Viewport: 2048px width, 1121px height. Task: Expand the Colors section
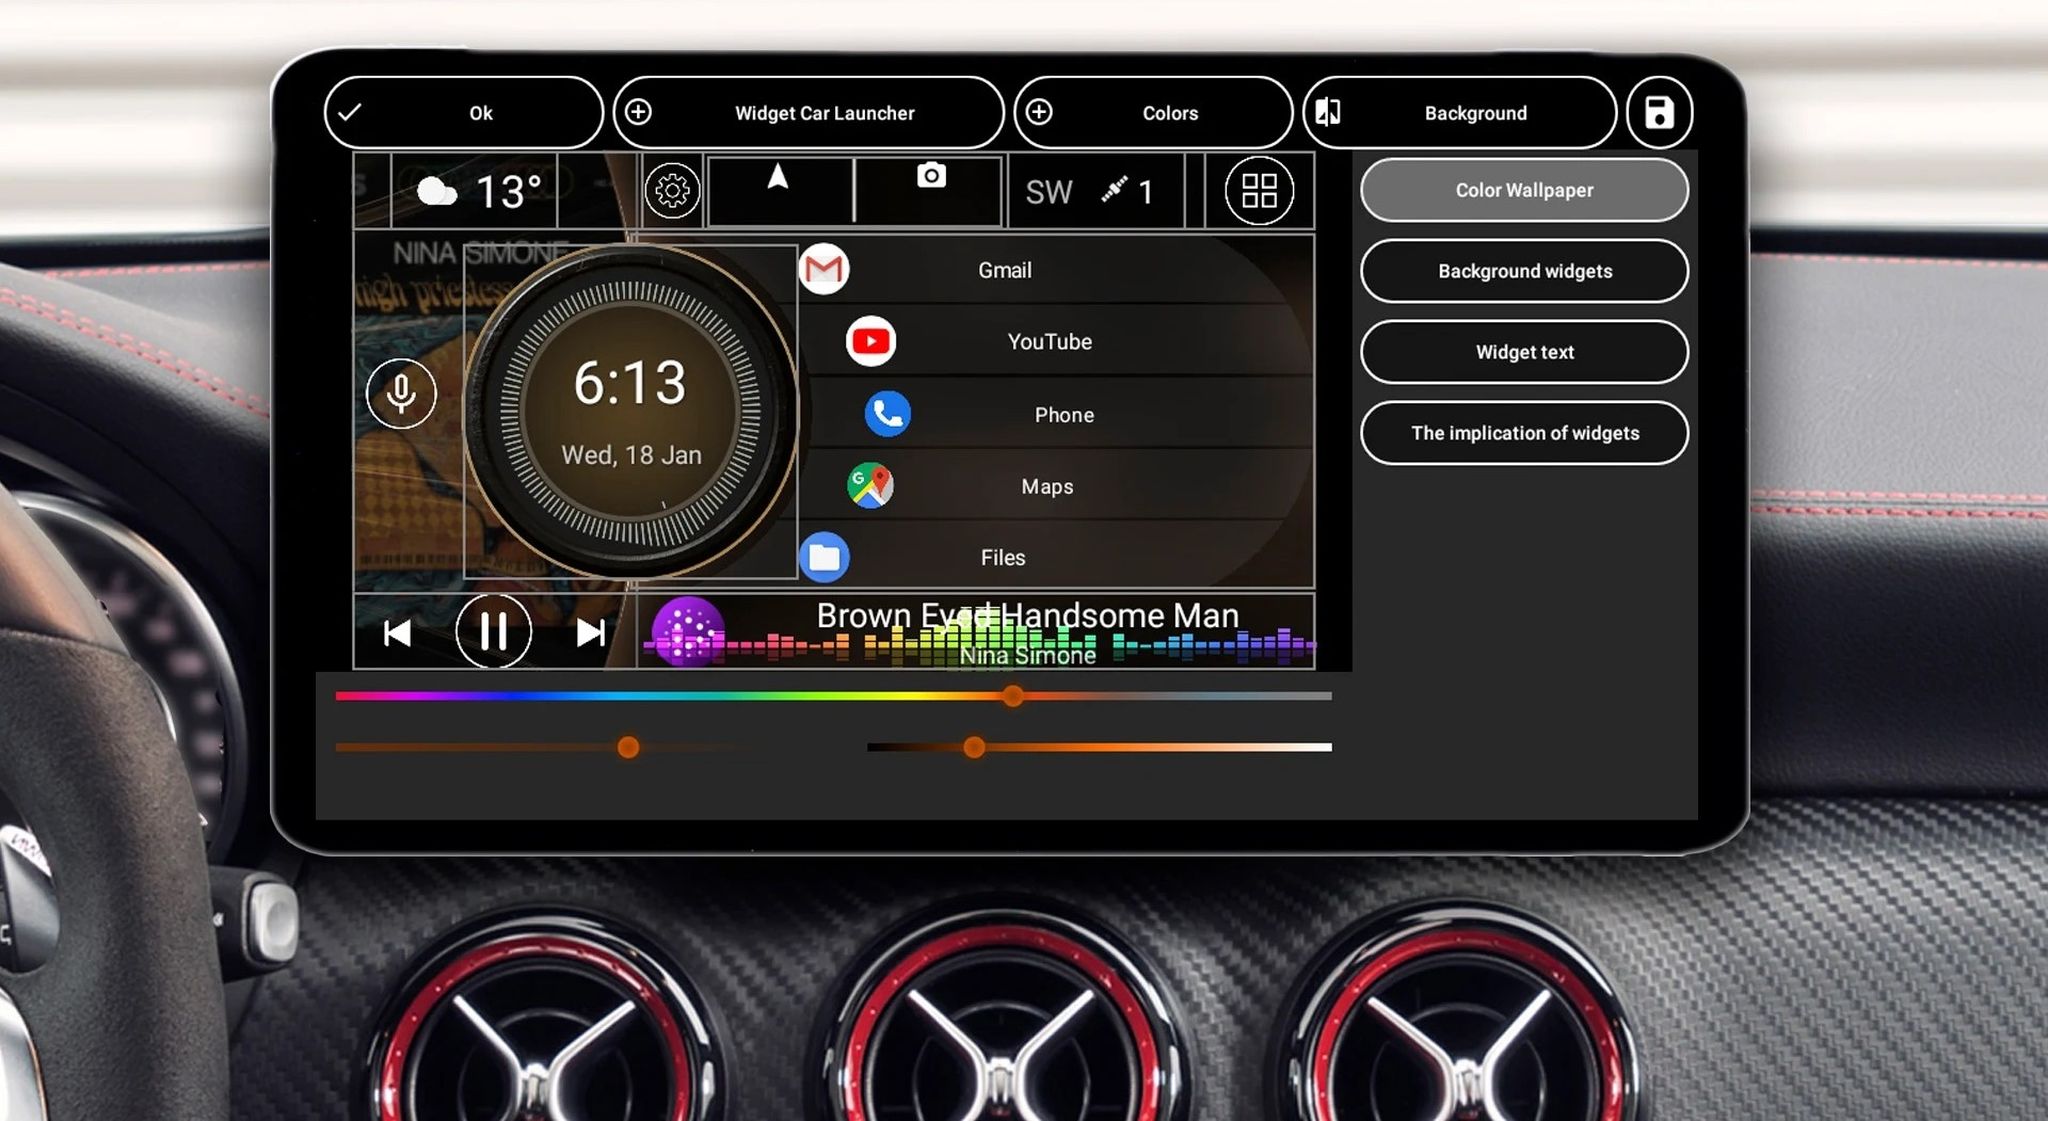pyautogui.click(x=1152, y=113)
